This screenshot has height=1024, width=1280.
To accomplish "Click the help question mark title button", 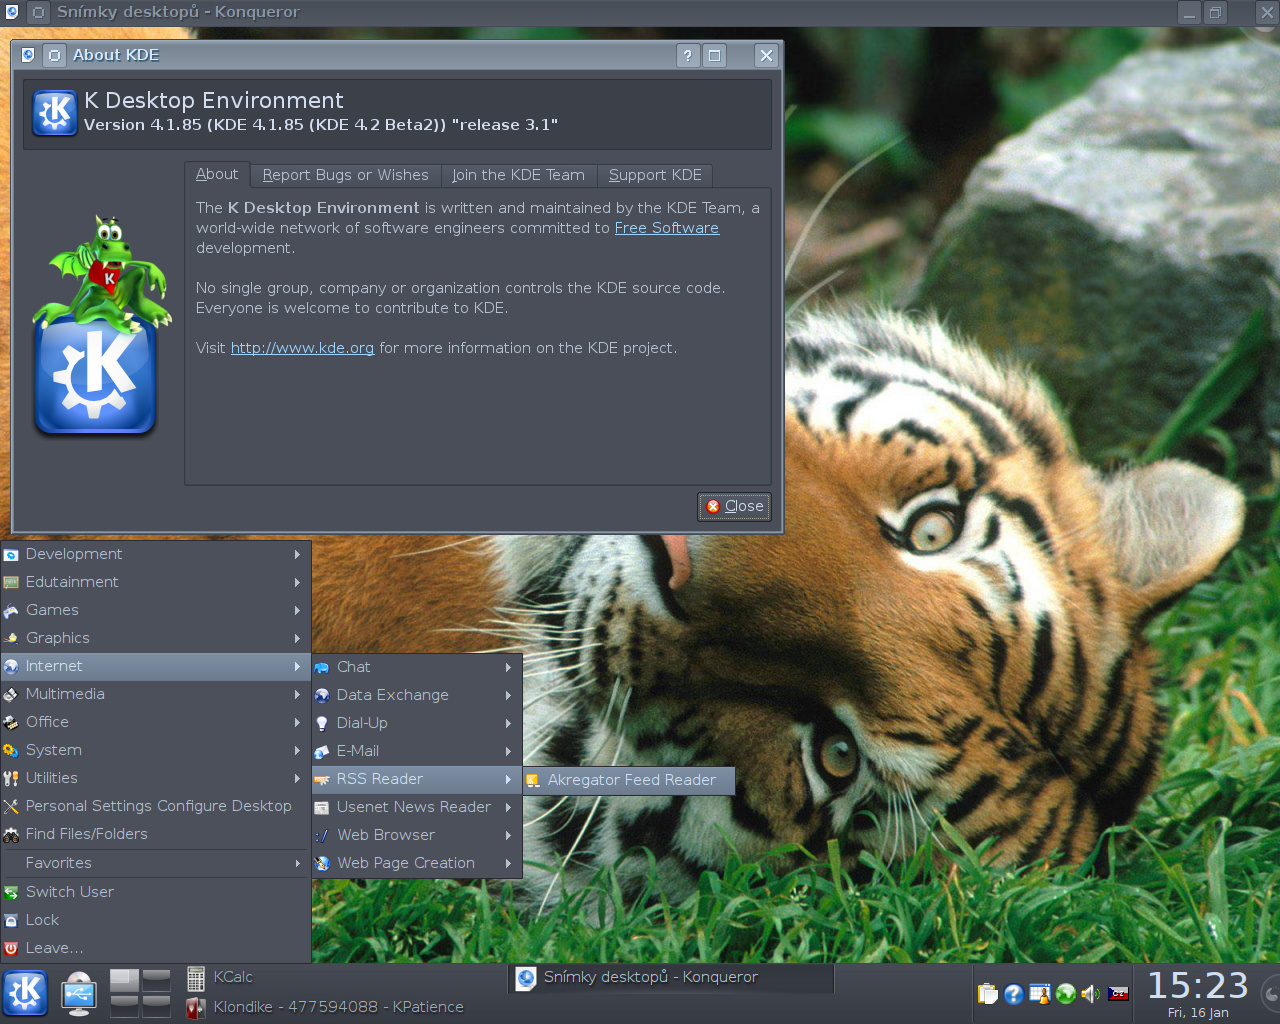I will pyautogui.click(x=688, y=56).
